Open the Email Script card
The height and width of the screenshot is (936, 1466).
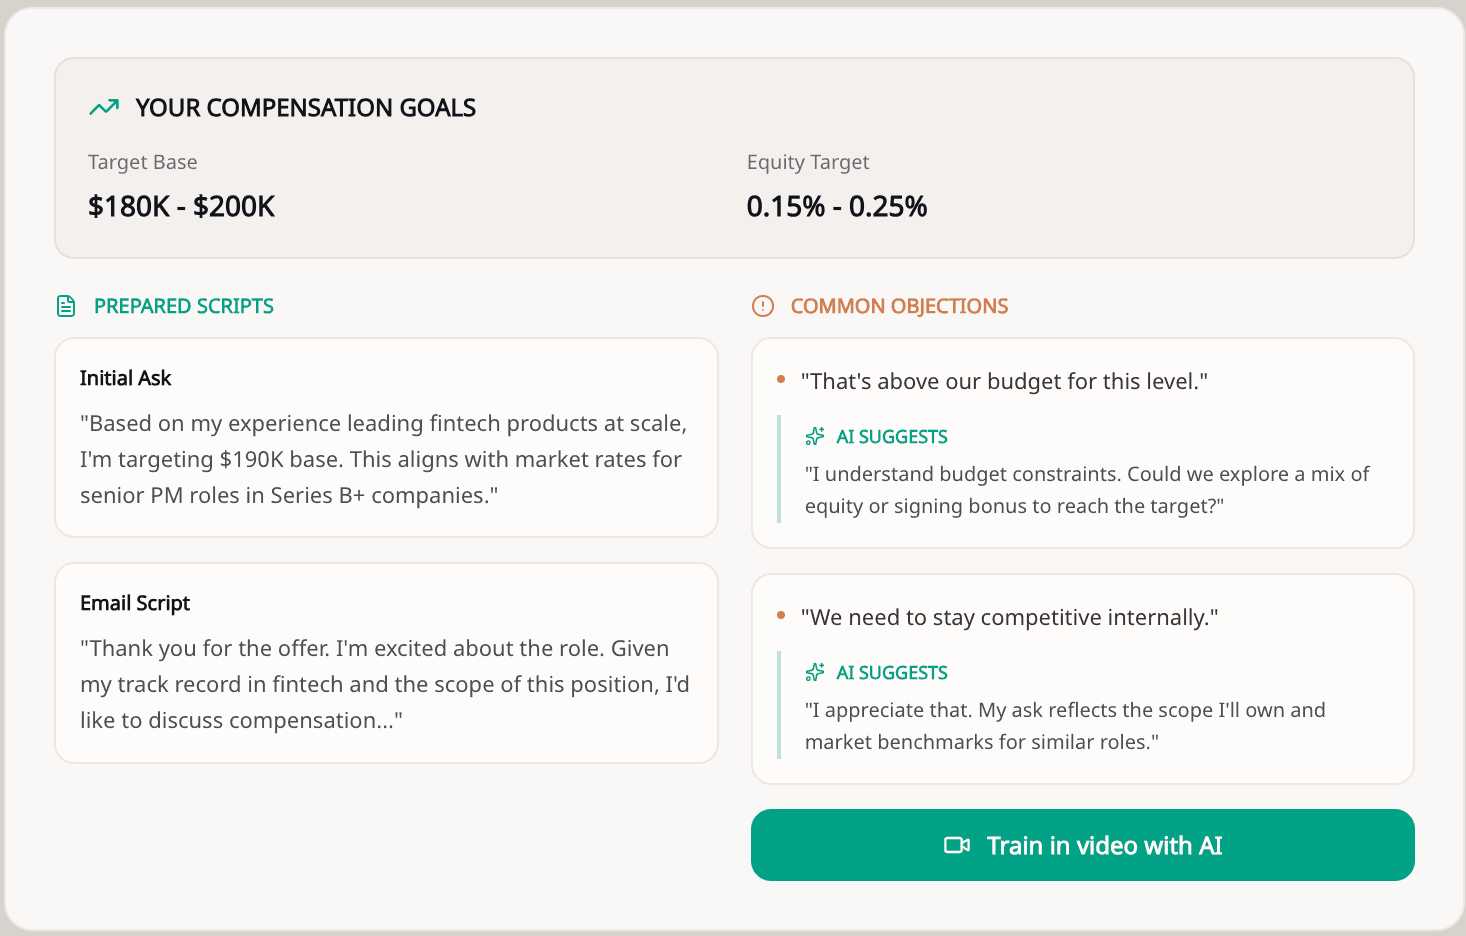[x=386, y=662]
